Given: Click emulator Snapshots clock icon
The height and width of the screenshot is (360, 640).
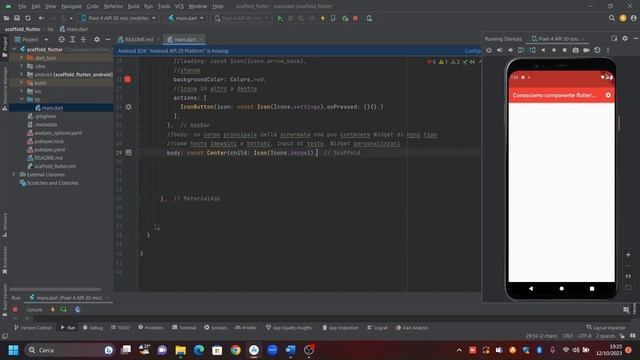Looking at the screenshot, I should tap(597, 50).
